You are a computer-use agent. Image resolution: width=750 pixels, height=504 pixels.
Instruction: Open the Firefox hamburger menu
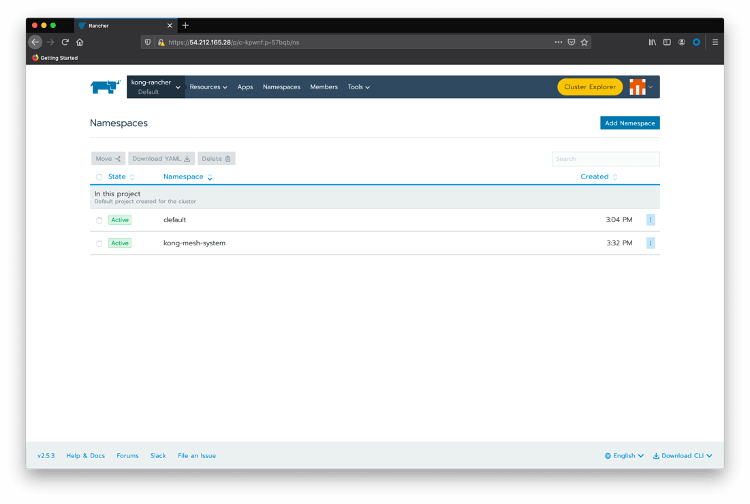pyautogui.click(x=715, y=42)
